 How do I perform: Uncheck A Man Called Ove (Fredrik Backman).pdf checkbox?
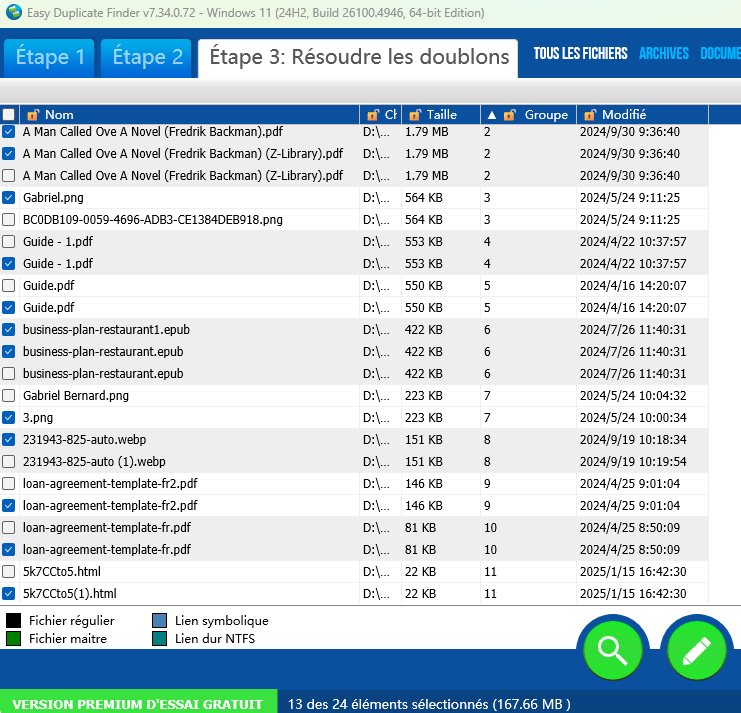pyautogui.click(x=9, y=132)
